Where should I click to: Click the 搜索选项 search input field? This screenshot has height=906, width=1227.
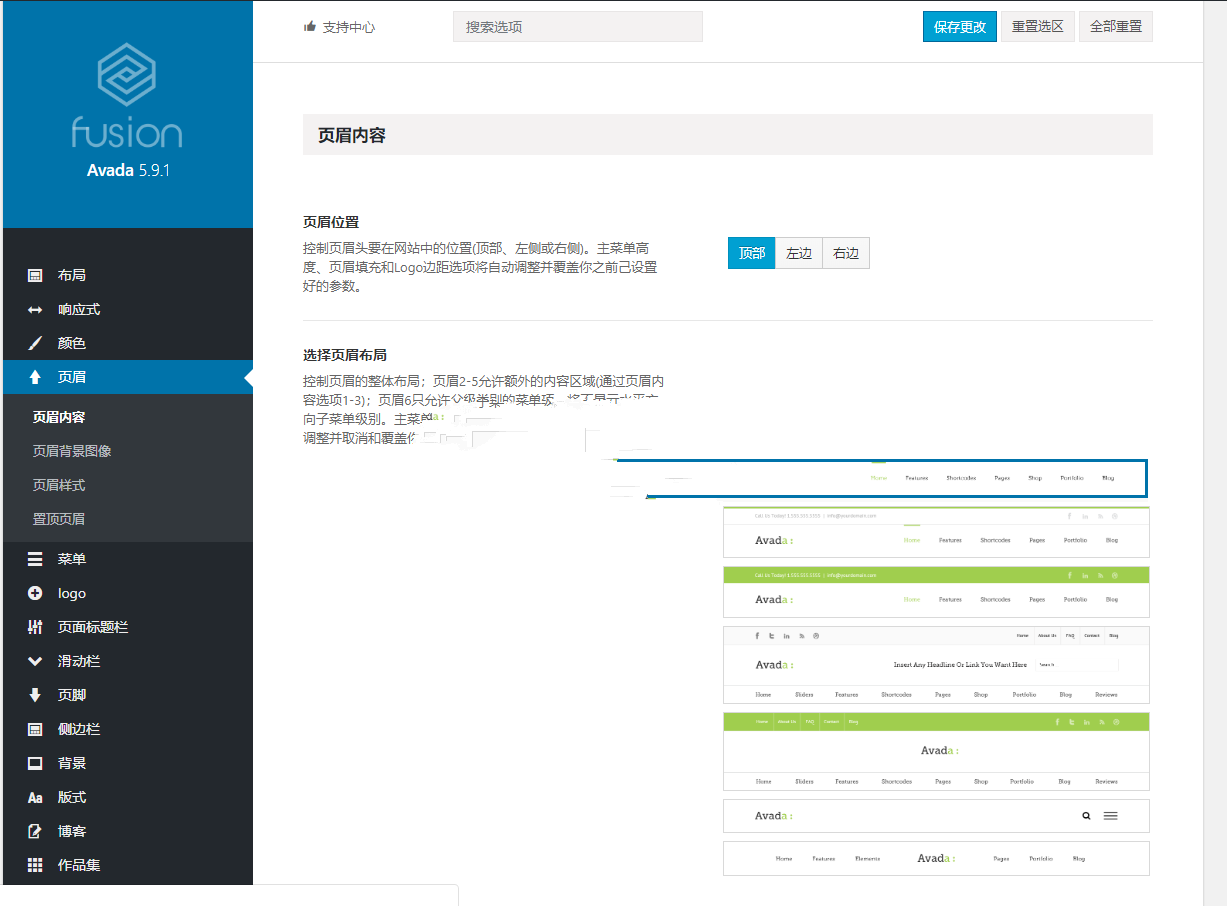click(x=577, y=27)
